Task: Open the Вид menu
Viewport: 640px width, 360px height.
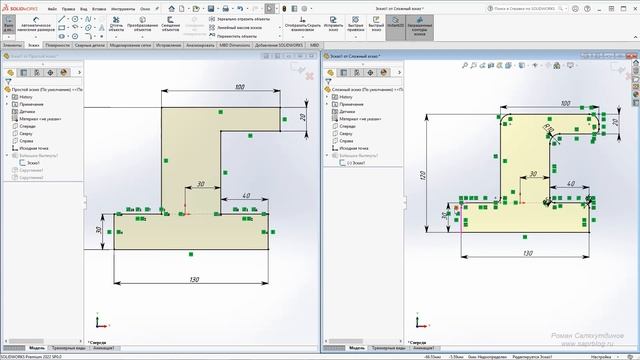Action: [84, 9]
